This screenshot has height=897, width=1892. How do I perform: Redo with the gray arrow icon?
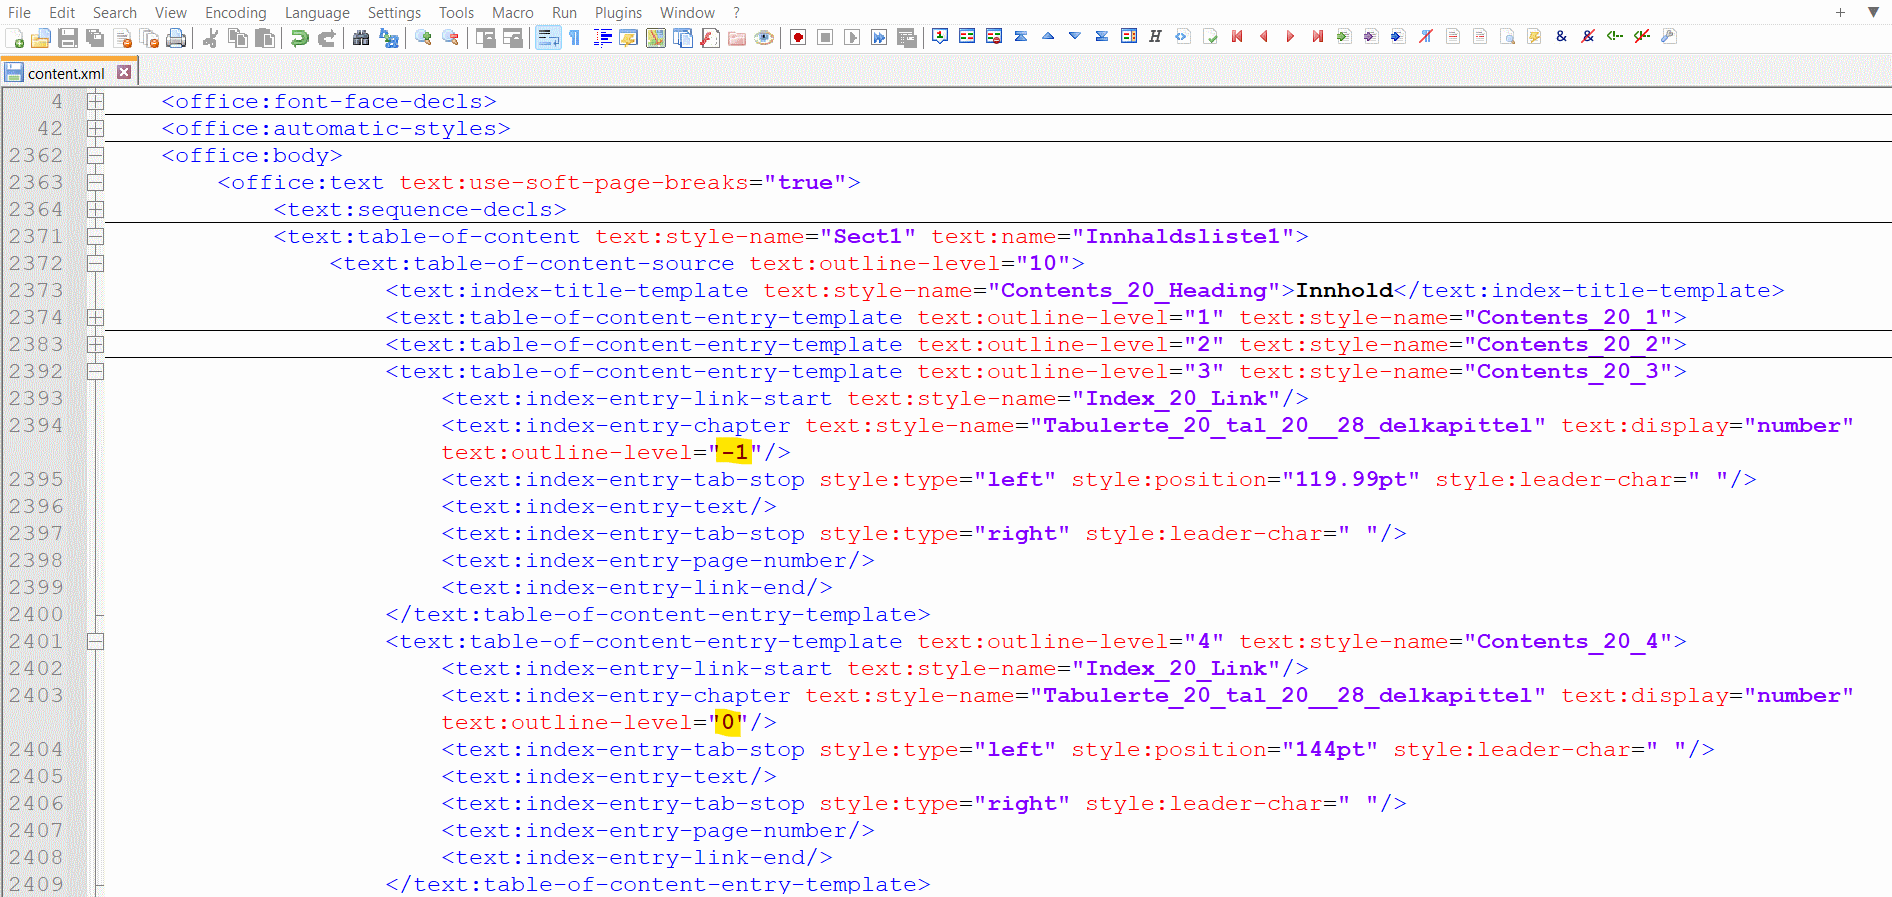(x=326, y=38)
